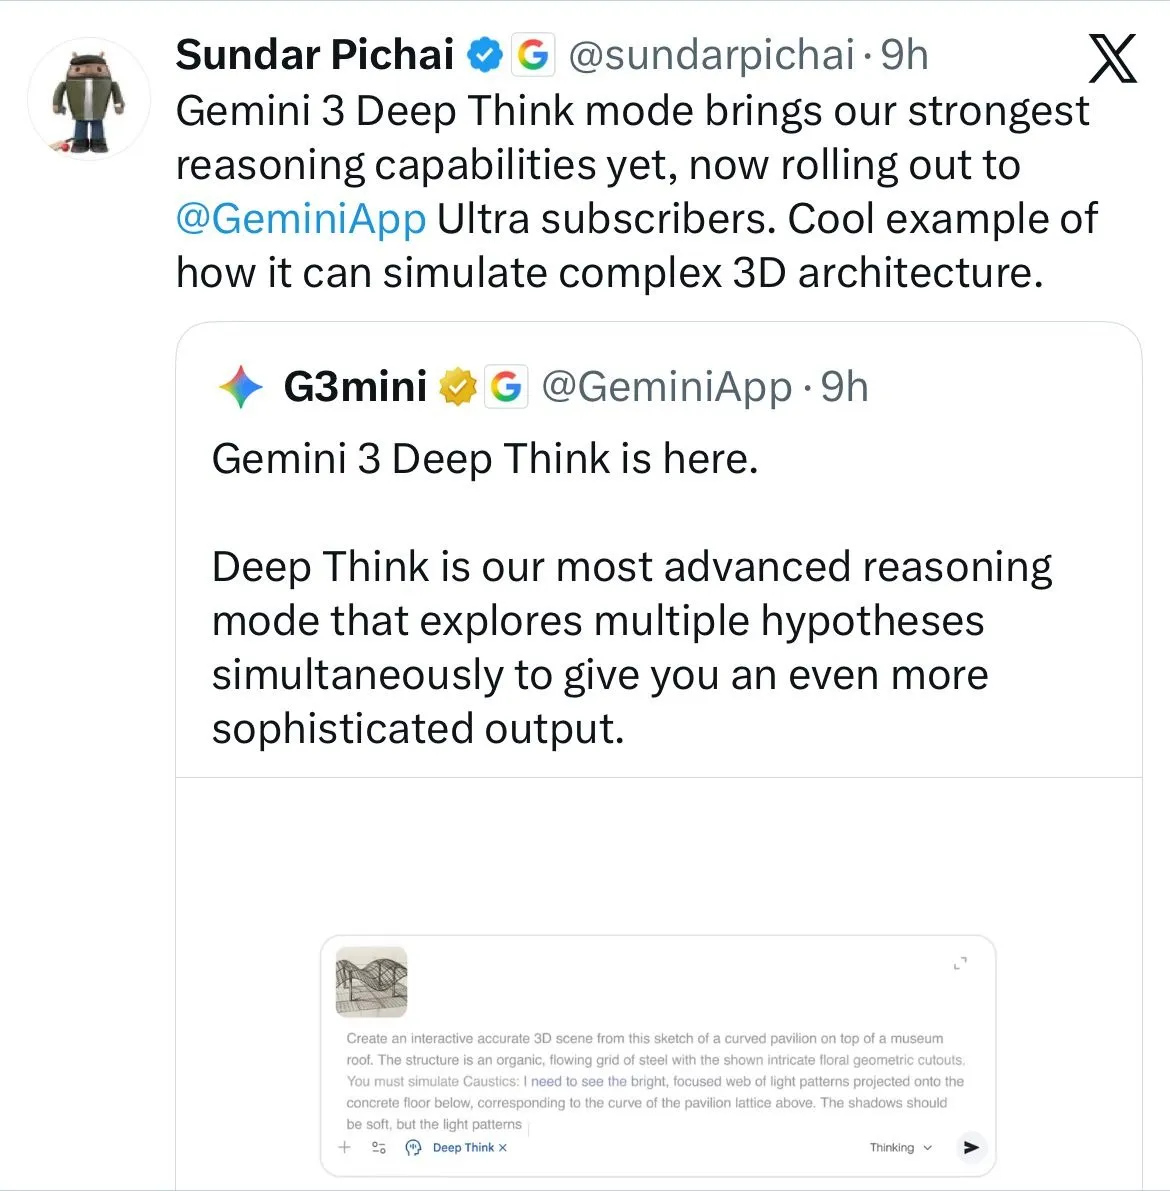Viewport: 1170px width, 1191px height.
Task: Click the Google affiliation badge next to G3mini
Action: click(506, 387)
